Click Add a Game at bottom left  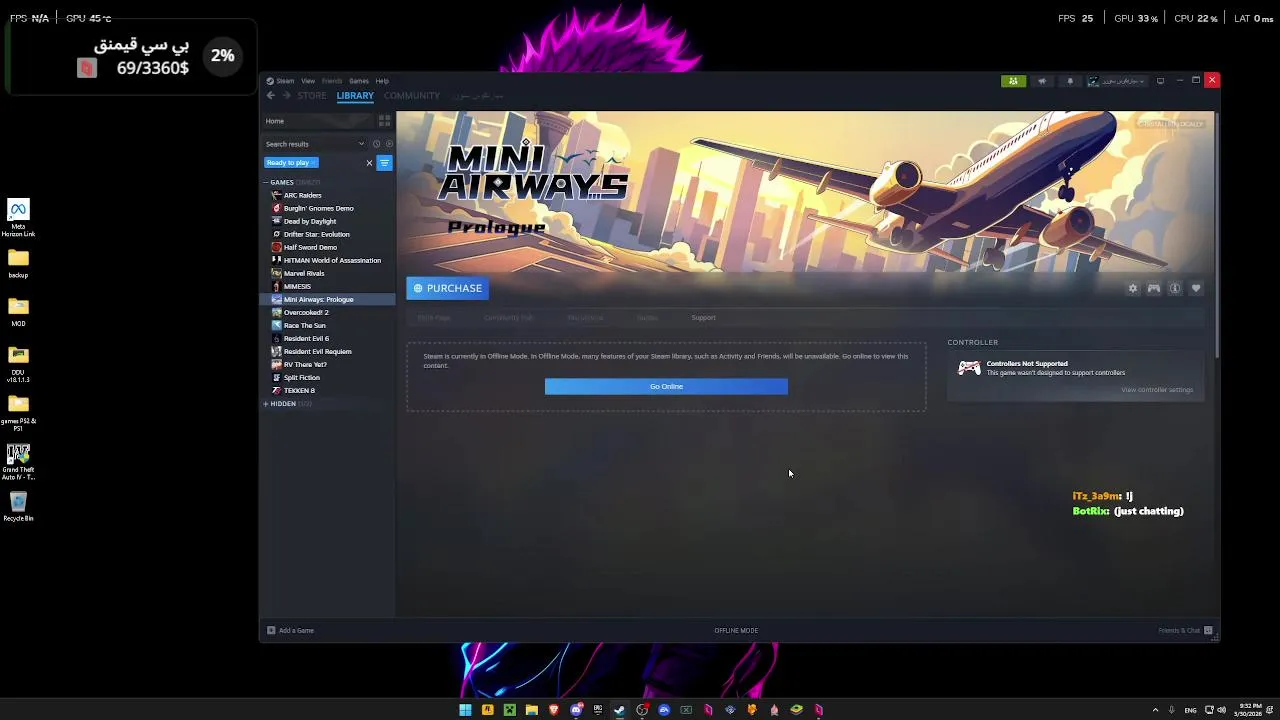point(290,630)
